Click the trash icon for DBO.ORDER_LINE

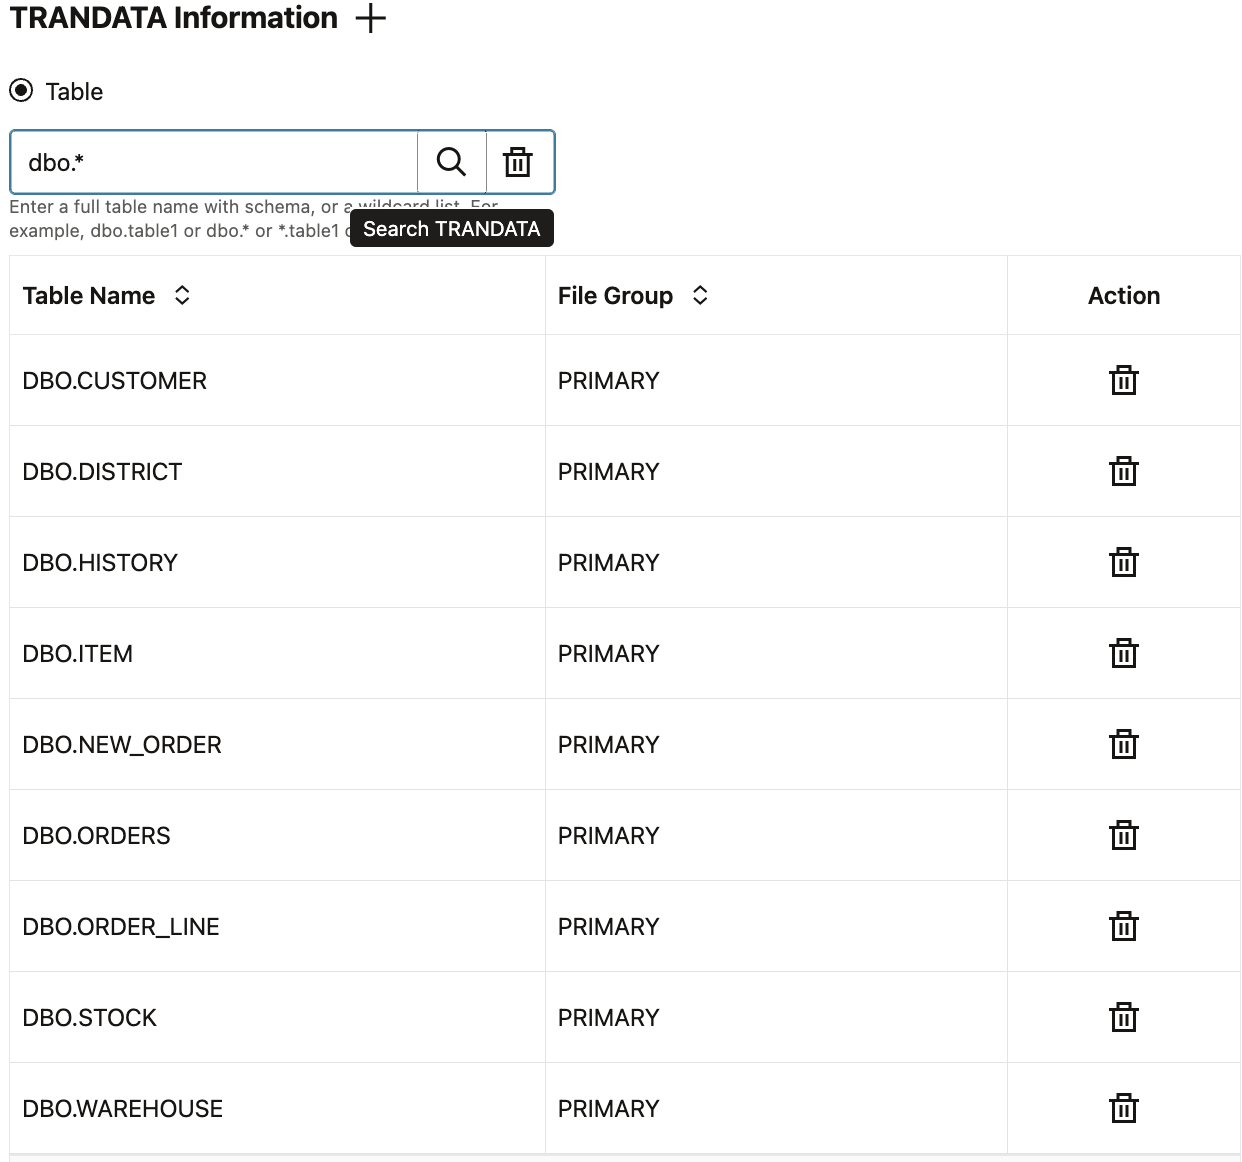1123,926
